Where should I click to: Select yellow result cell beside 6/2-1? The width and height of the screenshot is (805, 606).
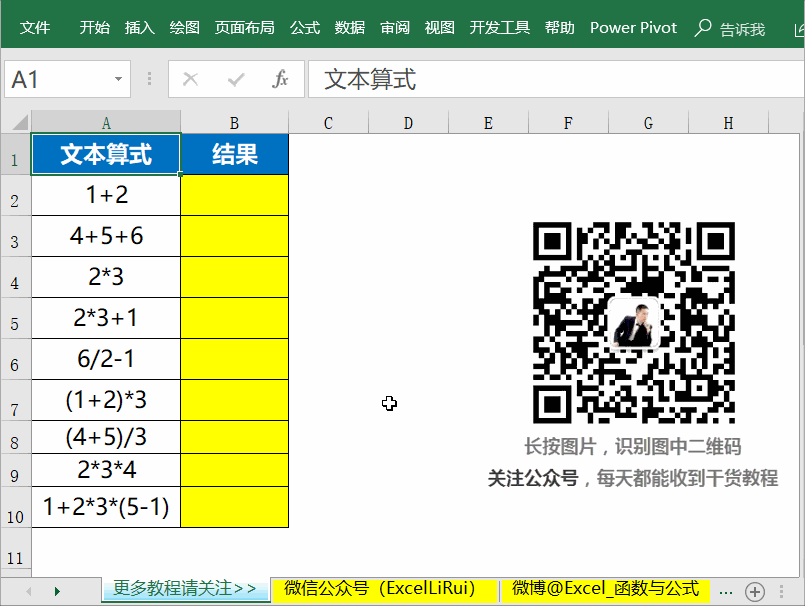pos(235,359)
